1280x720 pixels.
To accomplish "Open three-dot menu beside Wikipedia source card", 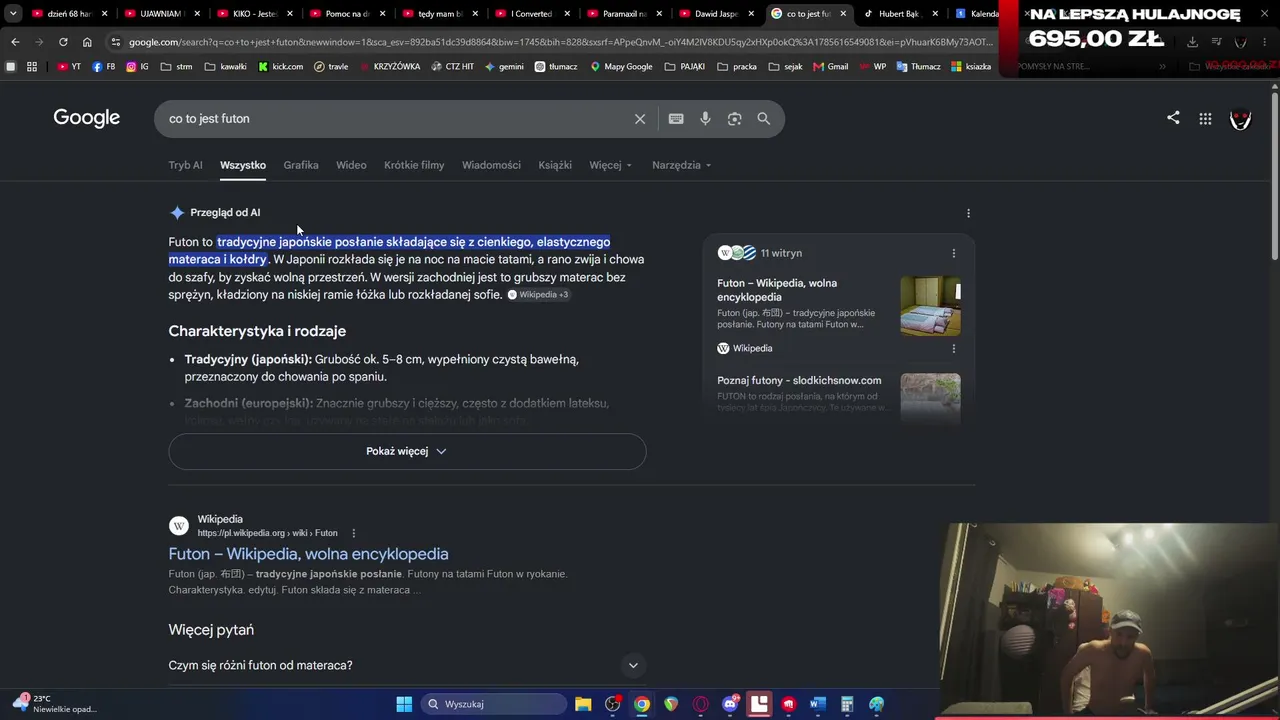I will pos(953,348).
